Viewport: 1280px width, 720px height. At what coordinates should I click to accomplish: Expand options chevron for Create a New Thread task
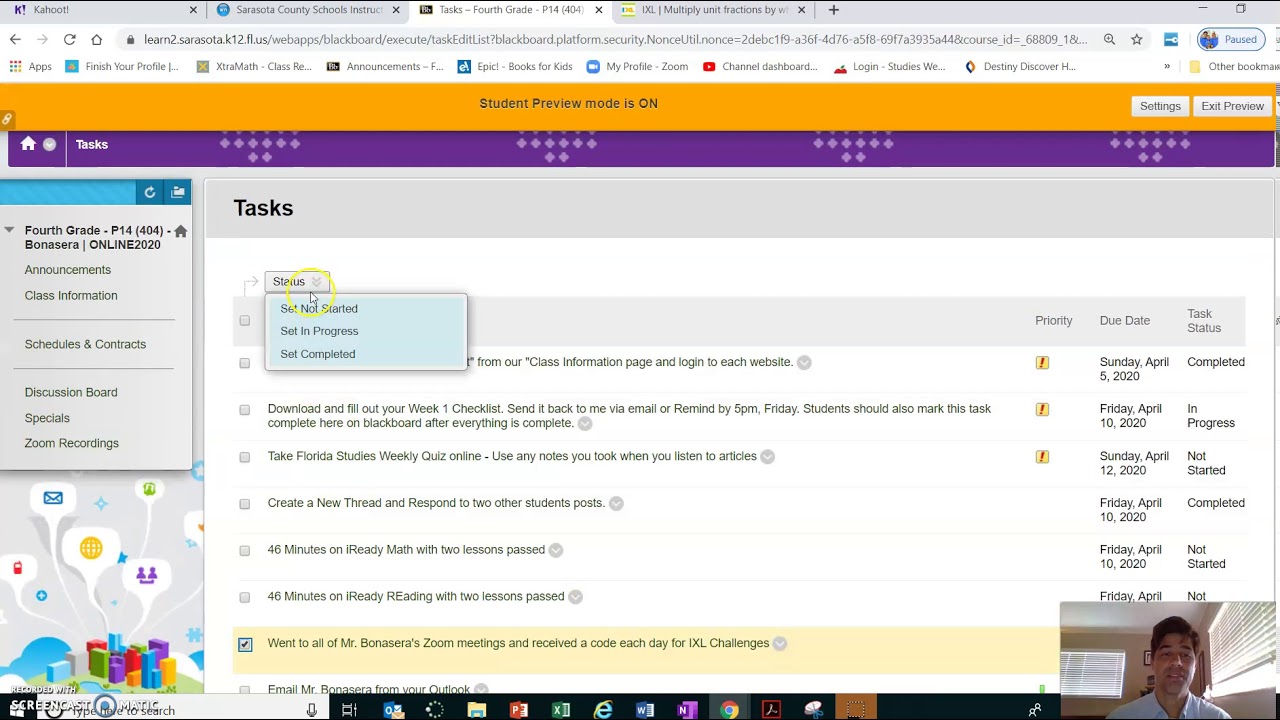(616, 504)
